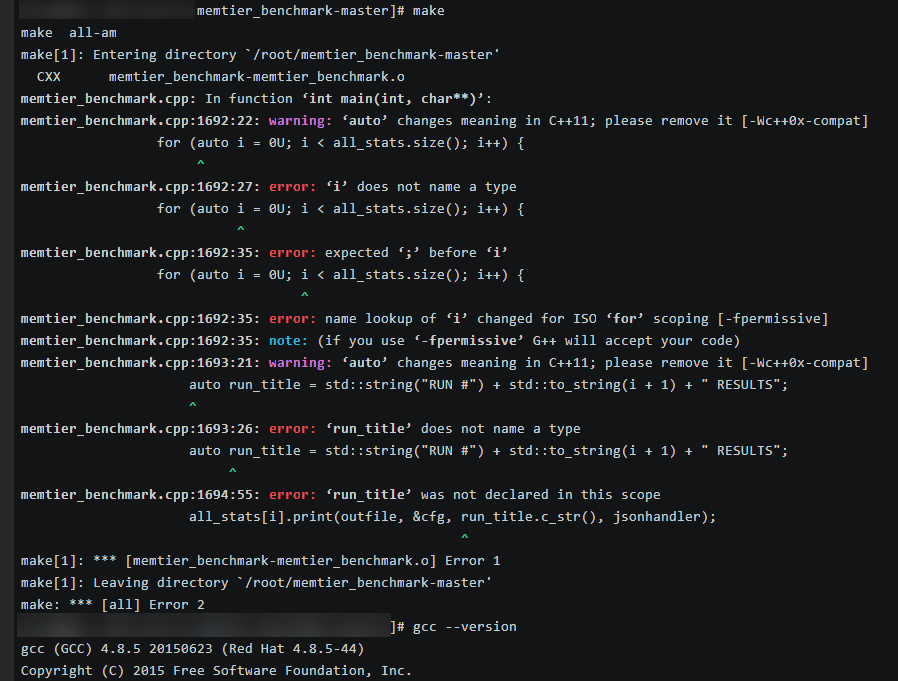The image size is (898, 681).
Task: Open the memtier_benchmark.cpp:1694:55 error location
Action: click(x=140, y=495)
